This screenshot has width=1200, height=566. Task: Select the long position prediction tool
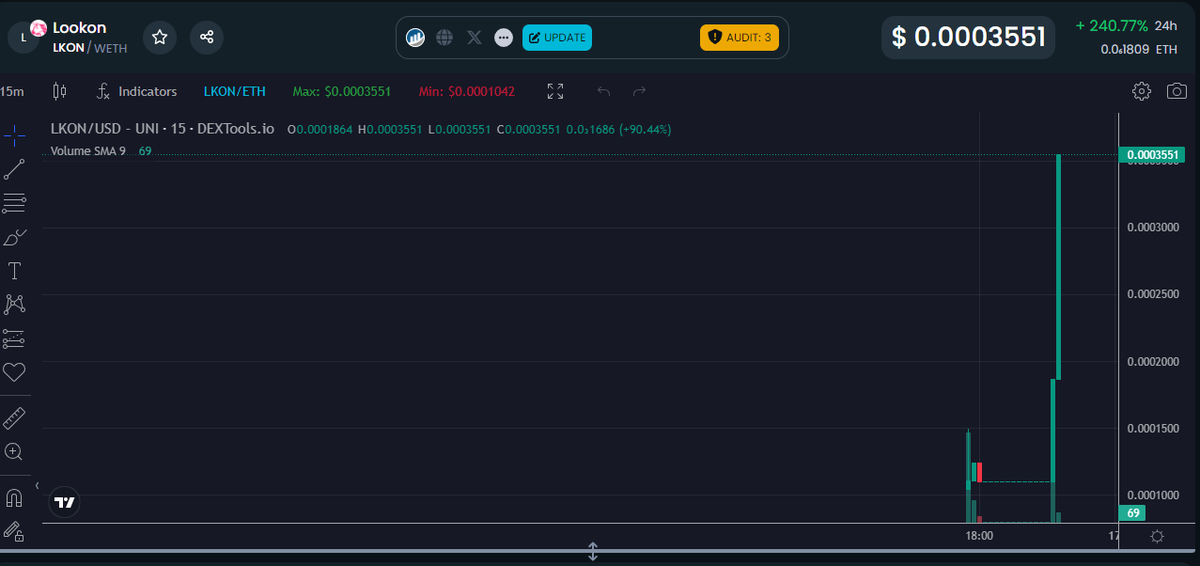(15, 338)
